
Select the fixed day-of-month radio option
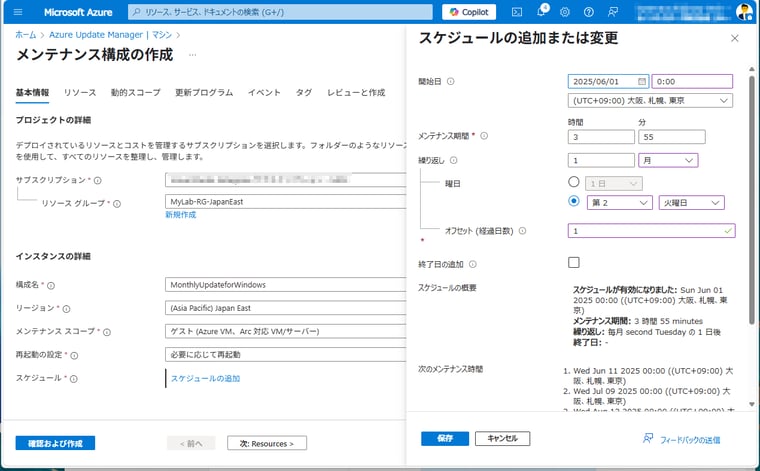573,182
